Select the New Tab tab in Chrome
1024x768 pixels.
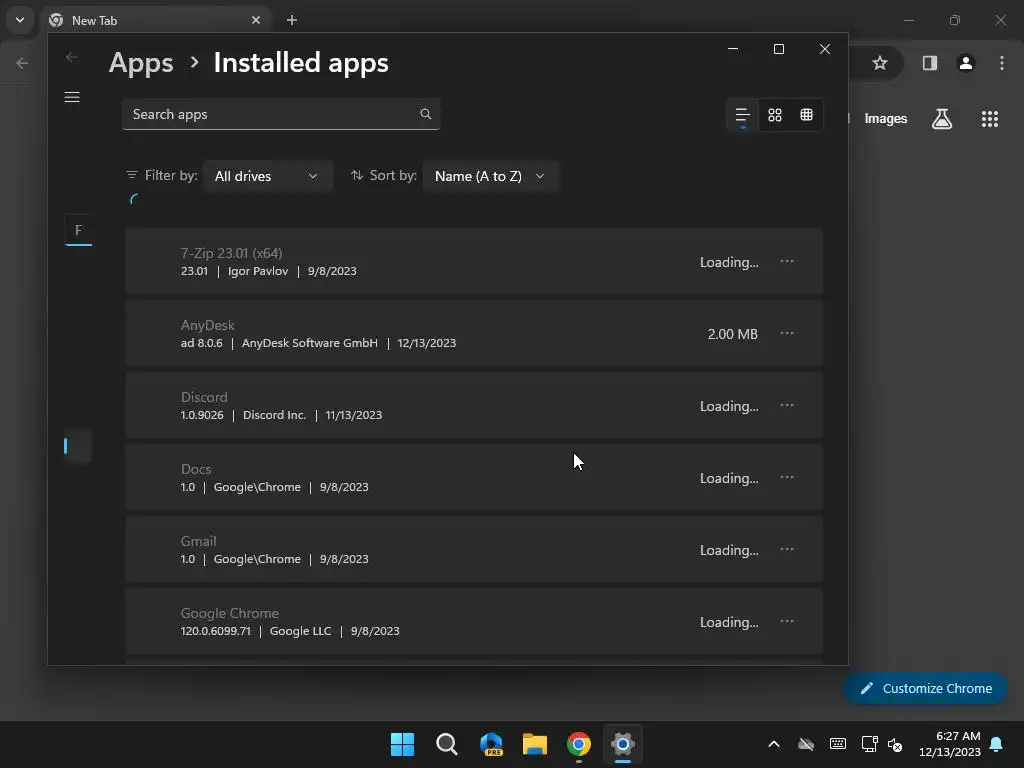coord(155,20)
